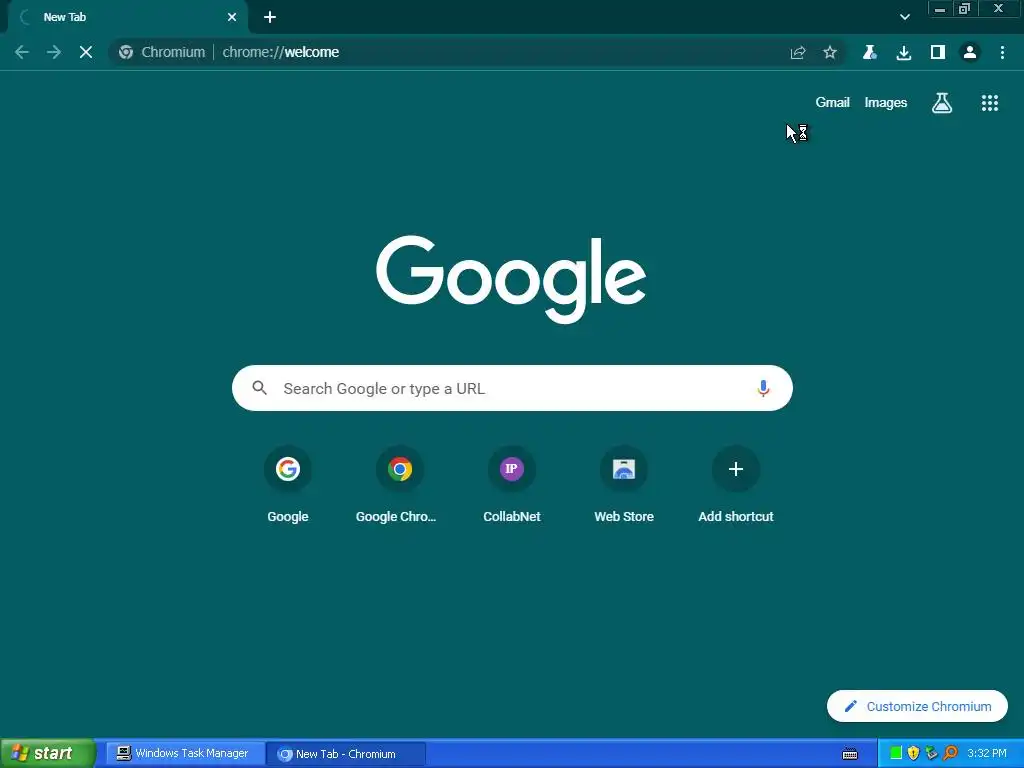
Task: Switch to Windows Task Manager in taskbar
Action: [x=183, y=753]
